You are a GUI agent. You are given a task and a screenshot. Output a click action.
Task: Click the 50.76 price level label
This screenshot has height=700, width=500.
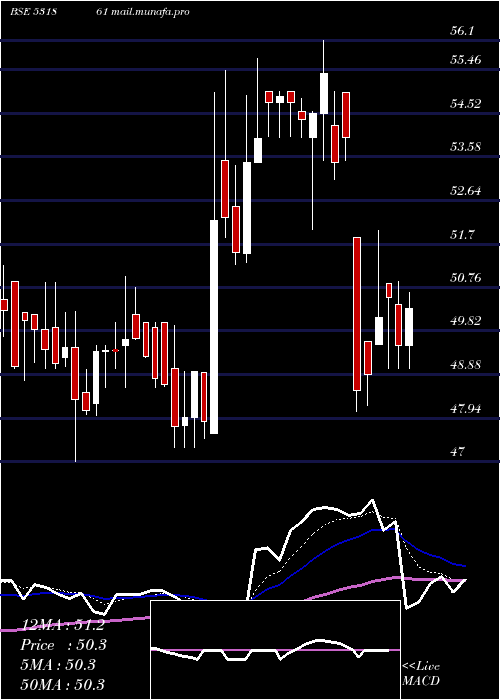466,278
